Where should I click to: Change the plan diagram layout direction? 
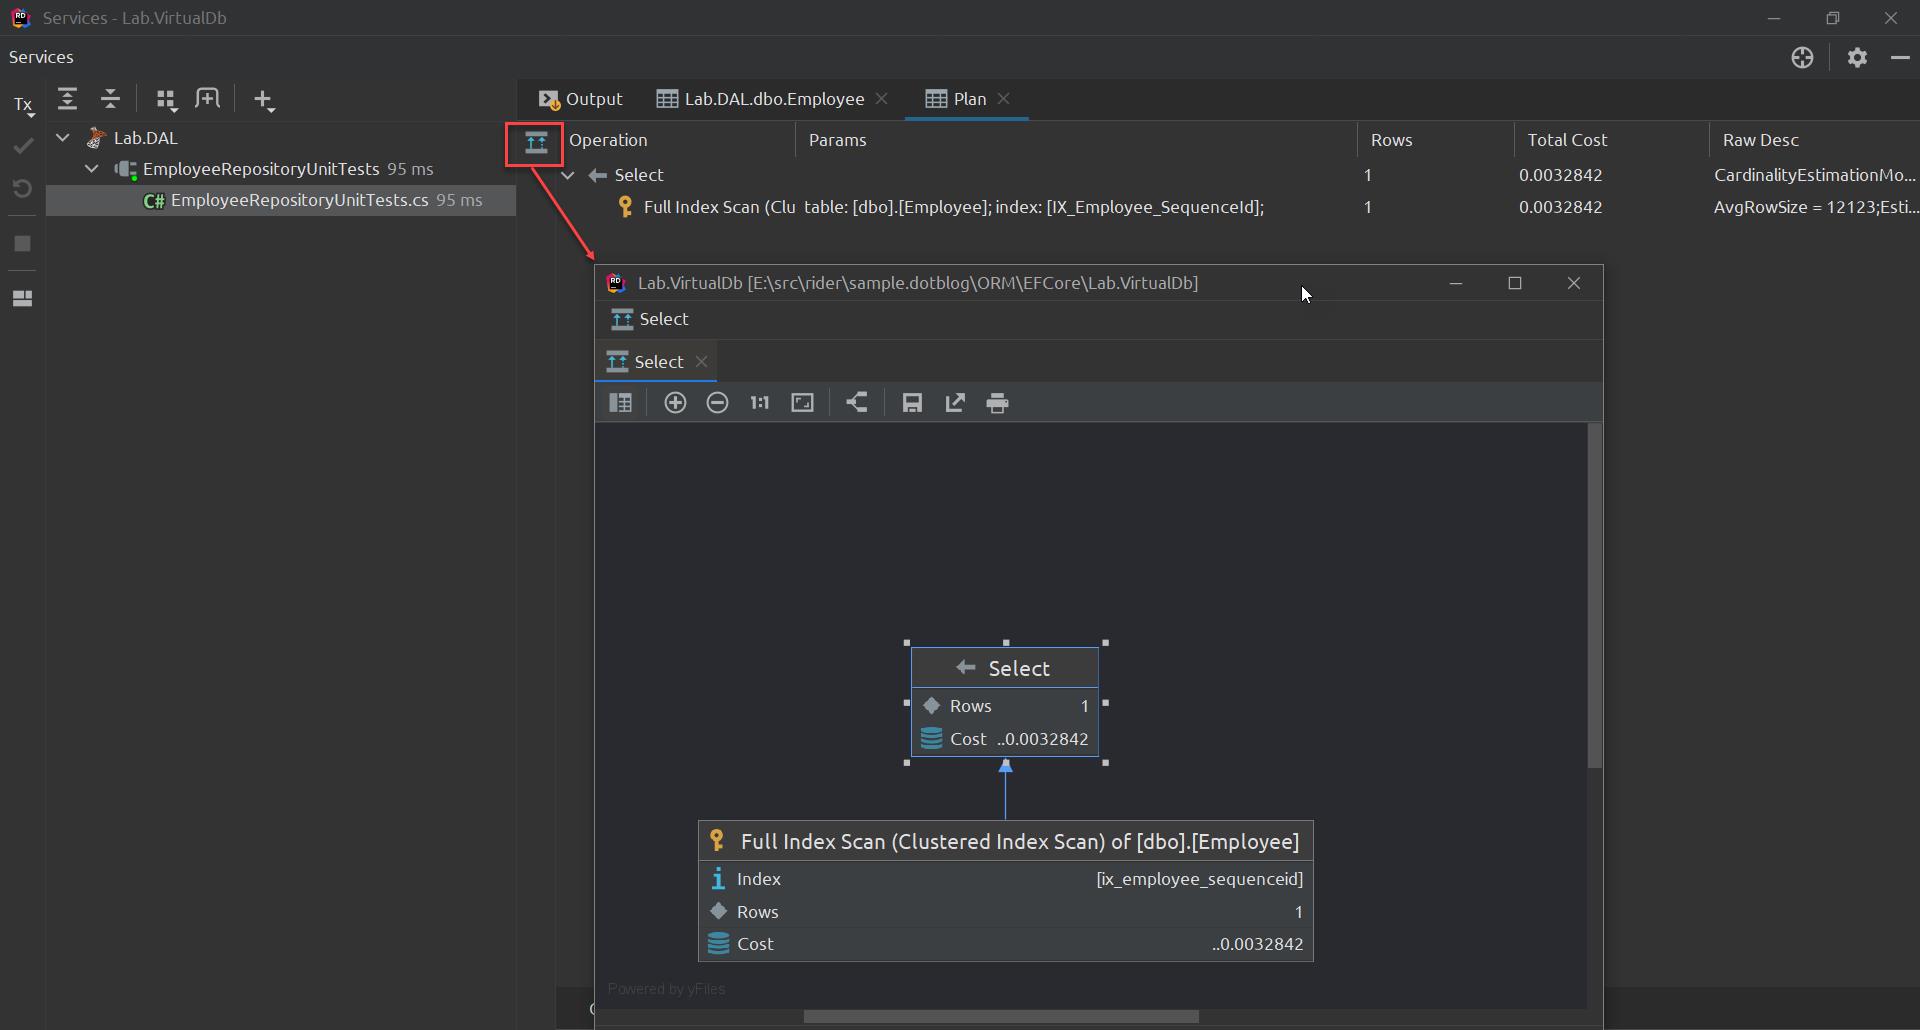(857, 403)
